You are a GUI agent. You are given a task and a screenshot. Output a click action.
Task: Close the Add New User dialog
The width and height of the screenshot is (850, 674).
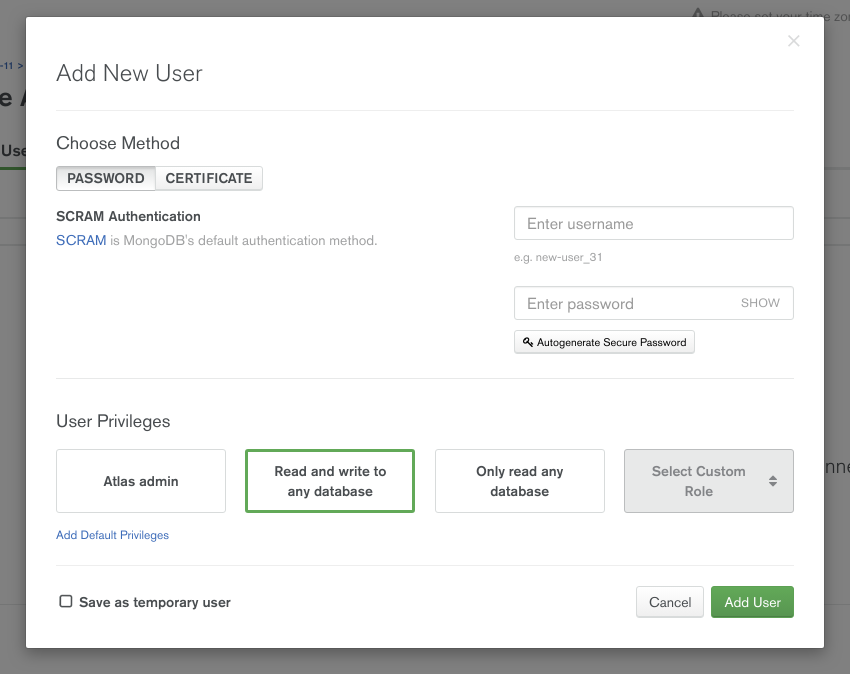pos(793,41)
